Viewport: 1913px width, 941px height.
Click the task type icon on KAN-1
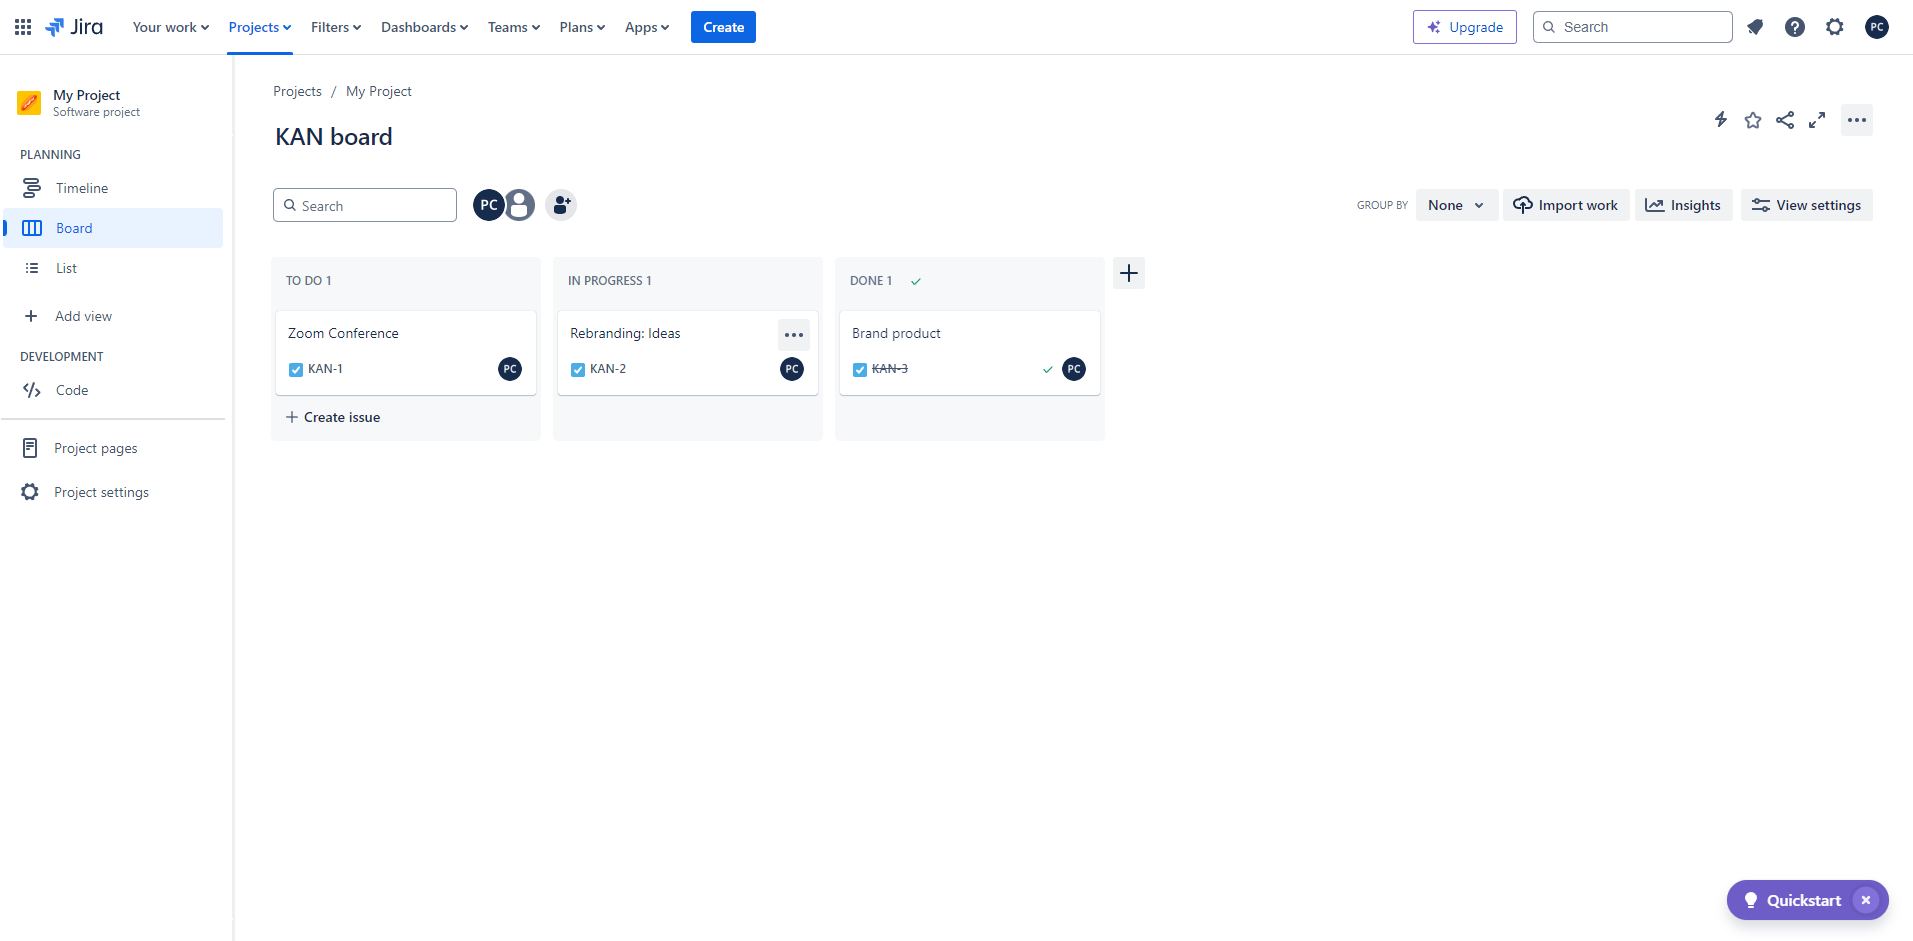coord(296,370)
